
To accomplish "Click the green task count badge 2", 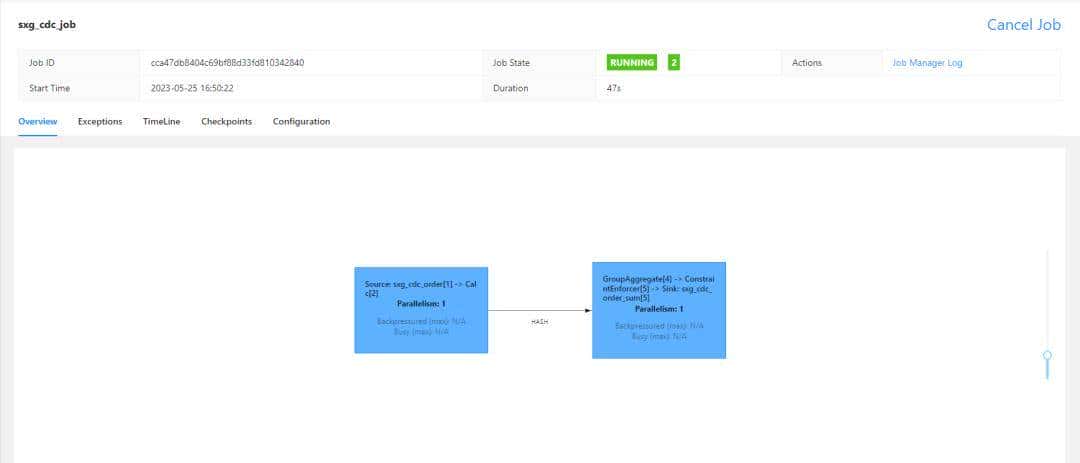I will pyautogui.click(x=674, y=63).
